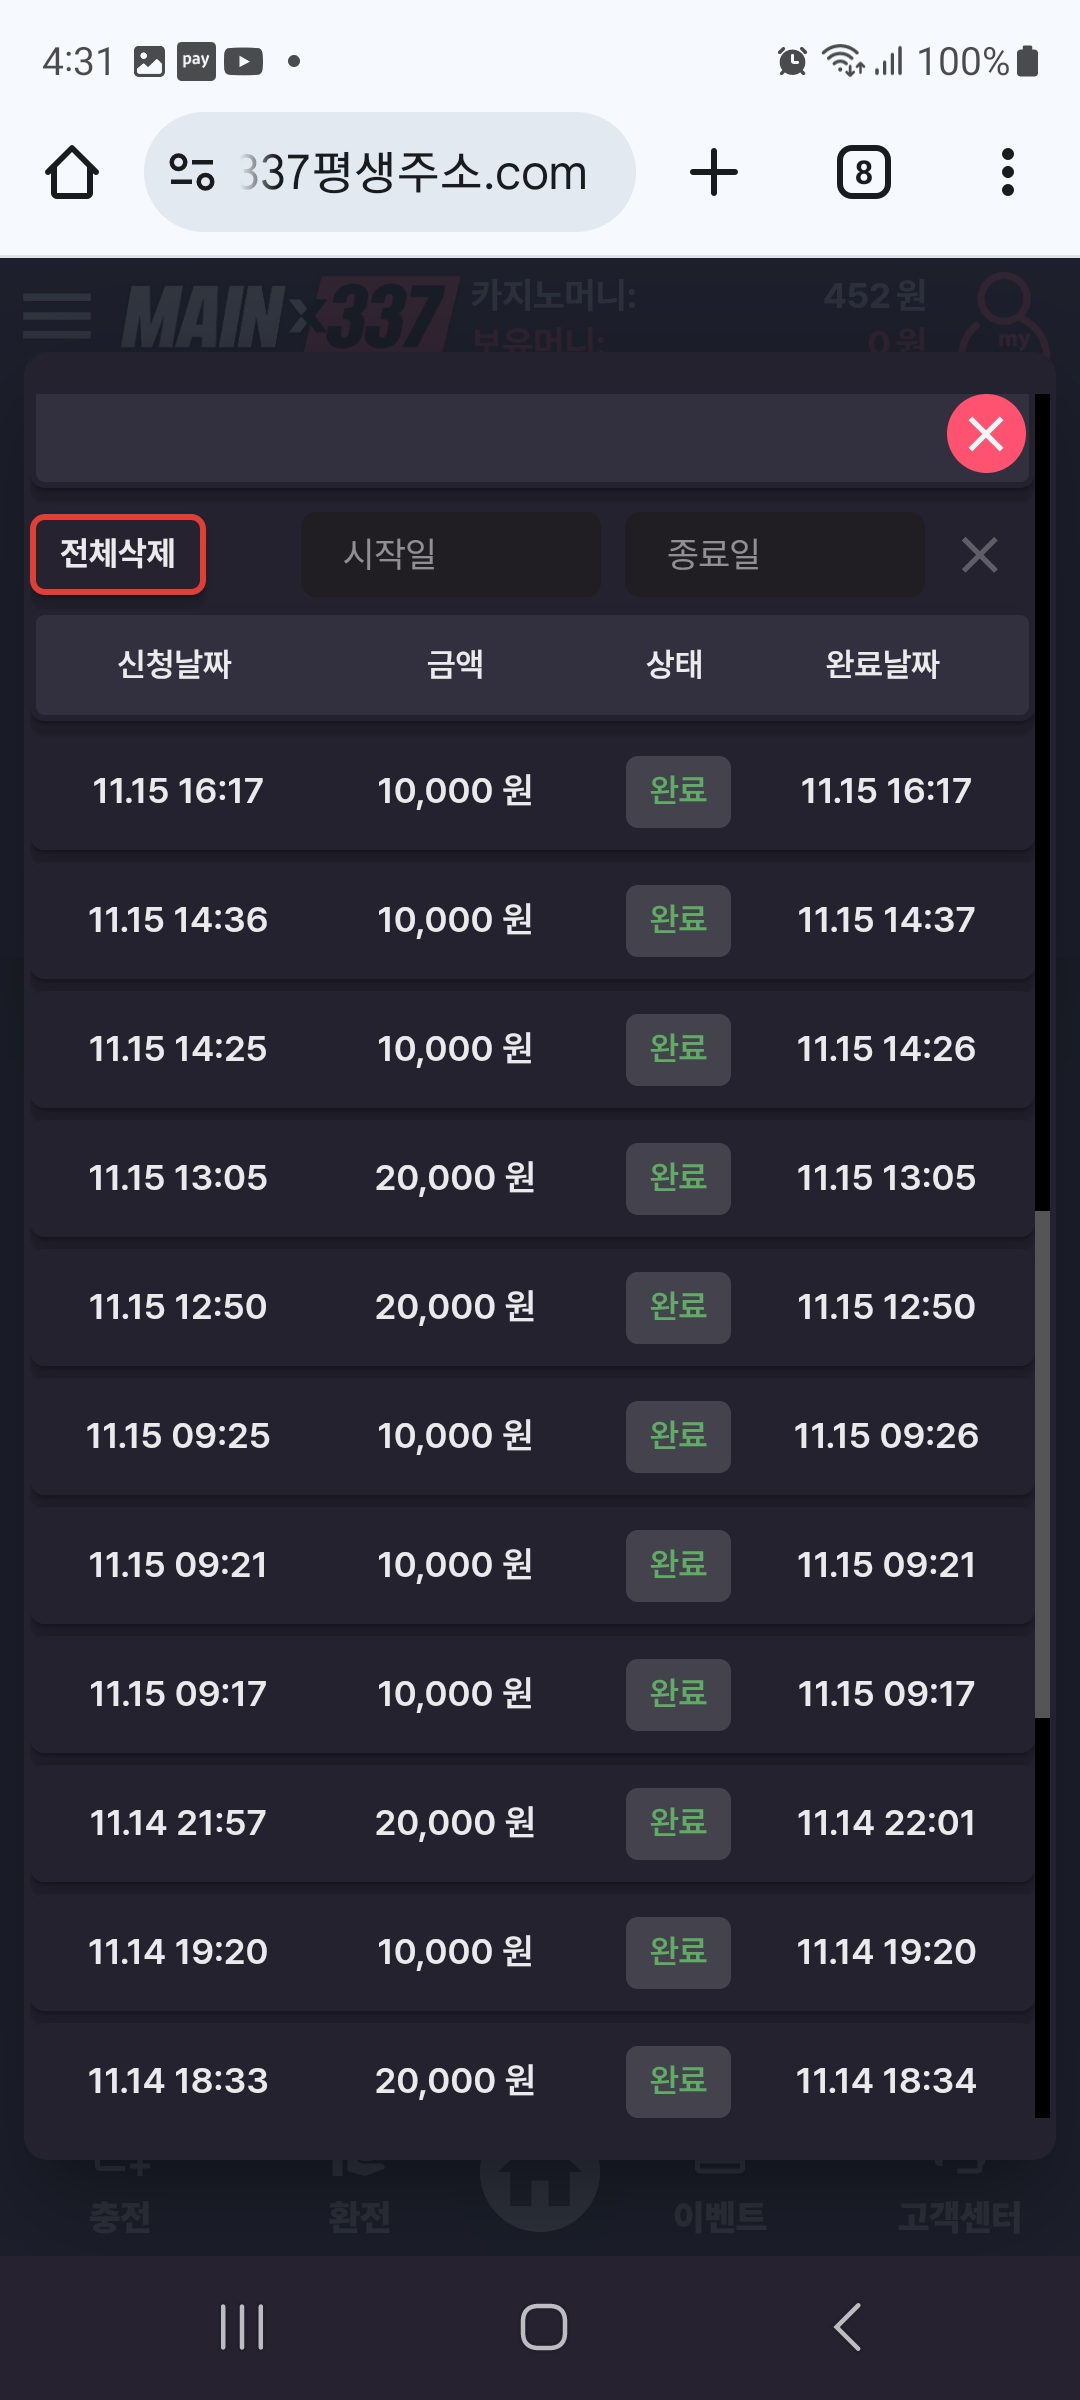Click the popup's vertical scrollbar thumb

click(1042, 1464)
